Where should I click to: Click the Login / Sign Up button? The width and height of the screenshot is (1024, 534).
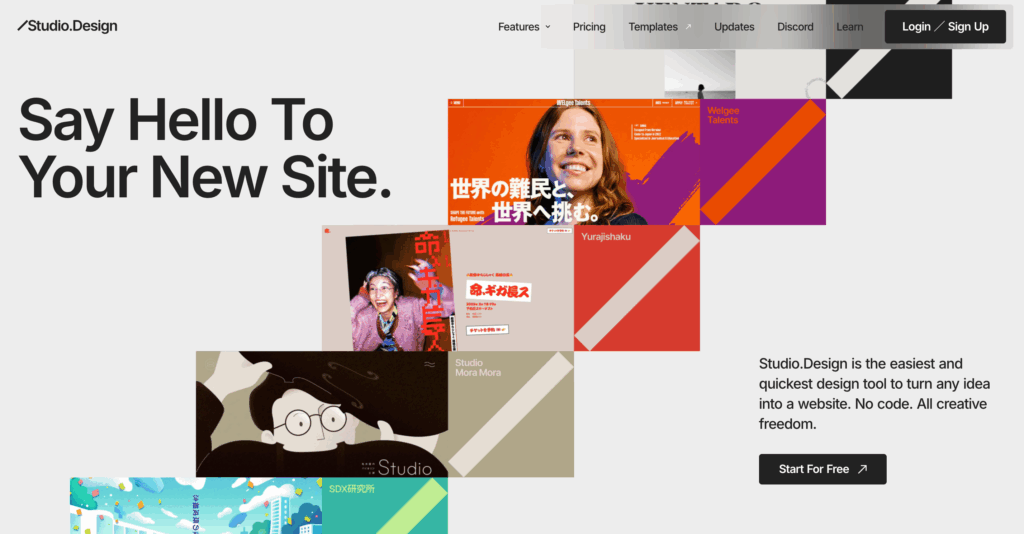click(945, 27)
